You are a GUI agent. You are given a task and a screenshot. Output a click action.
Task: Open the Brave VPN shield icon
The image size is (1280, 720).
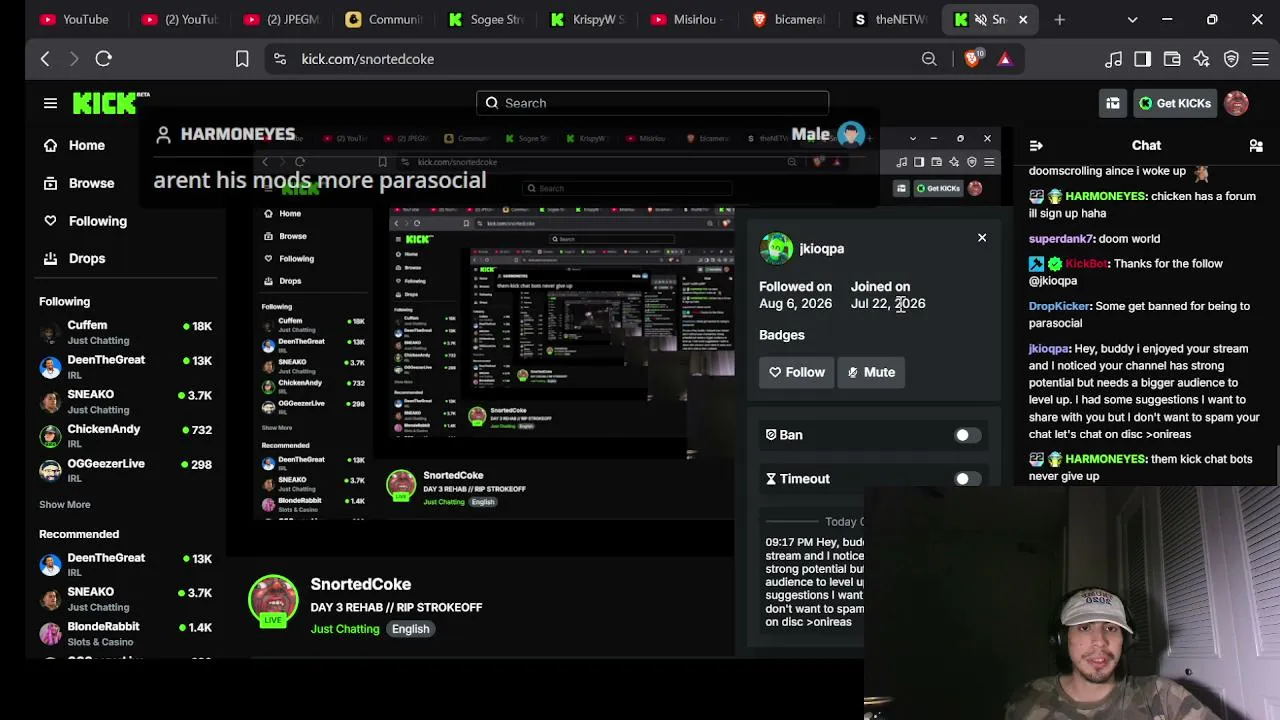coord(1231,59)
